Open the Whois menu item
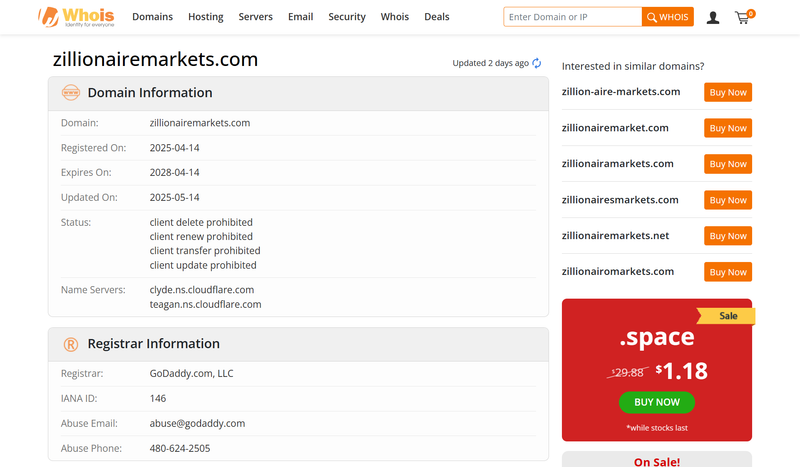Screen dimensions: 800x467 395,17
